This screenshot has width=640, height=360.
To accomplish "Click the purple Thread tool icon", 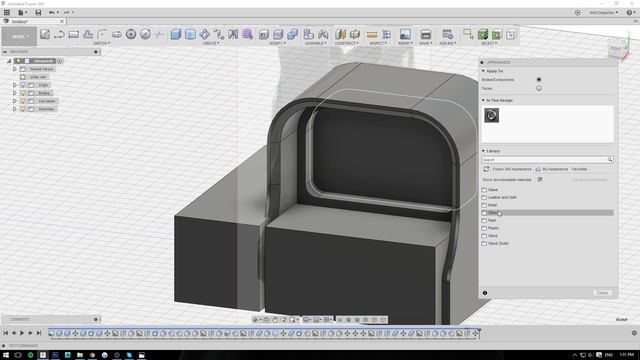I will point(247,34).
